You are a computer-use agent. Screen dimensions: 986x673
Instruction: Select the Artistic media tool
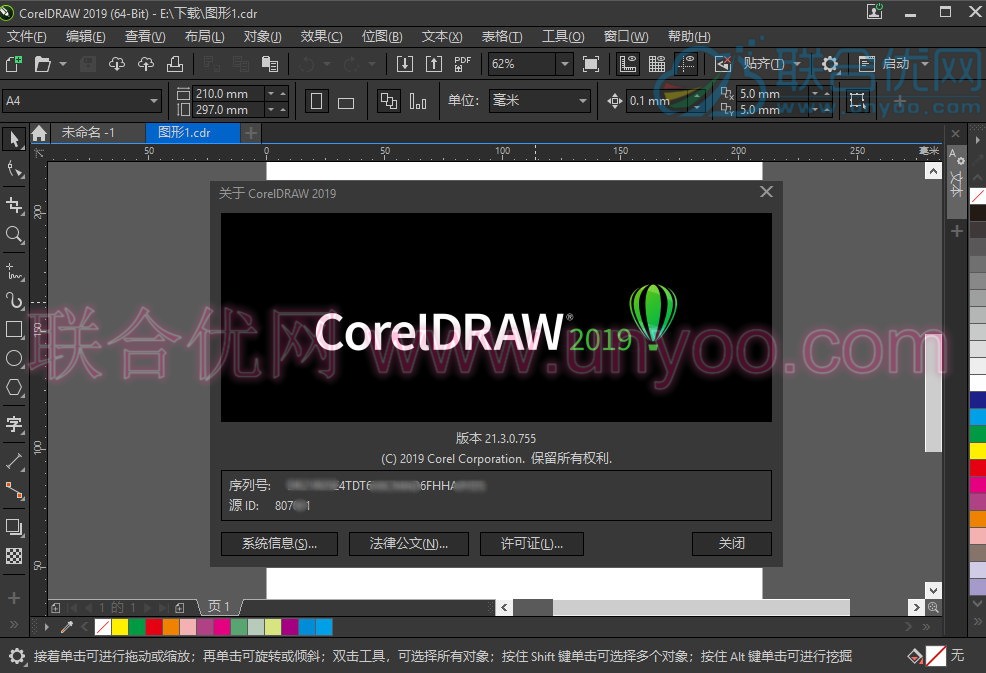pyautogui.click(x=14, y=301)
